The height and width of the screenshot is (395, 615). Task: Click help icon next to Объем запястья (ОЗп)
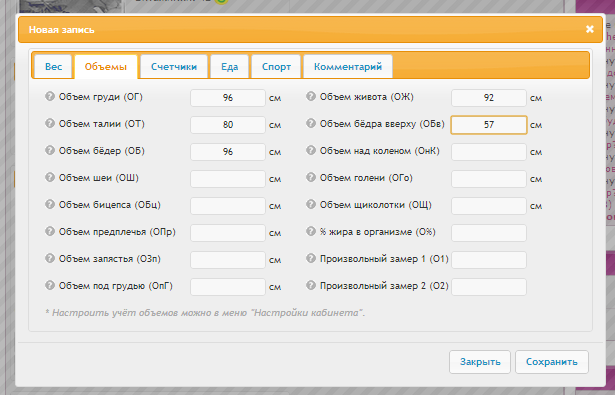click(x=50, y=258)
